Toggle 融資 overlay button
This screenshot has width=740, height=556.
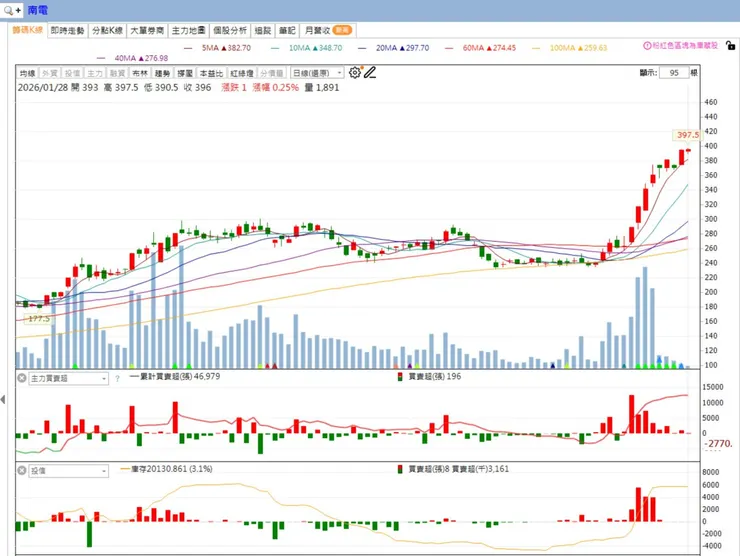[x=118, y=73]
